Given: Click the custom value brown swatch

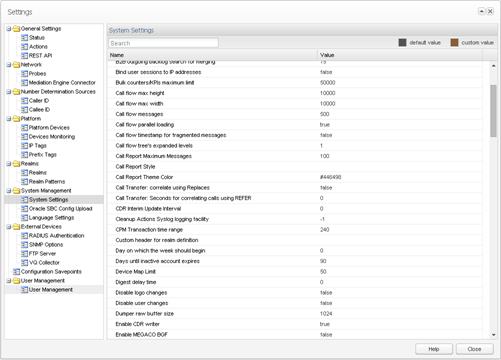Looking at the screenshot, I should [x=454, y=43].
